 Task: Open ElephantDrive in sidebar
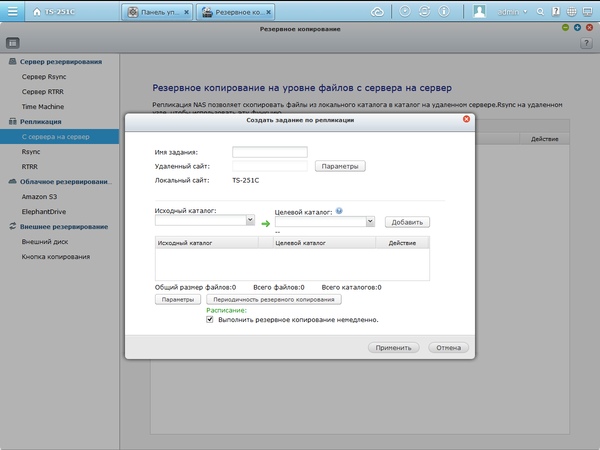point(44,212)
